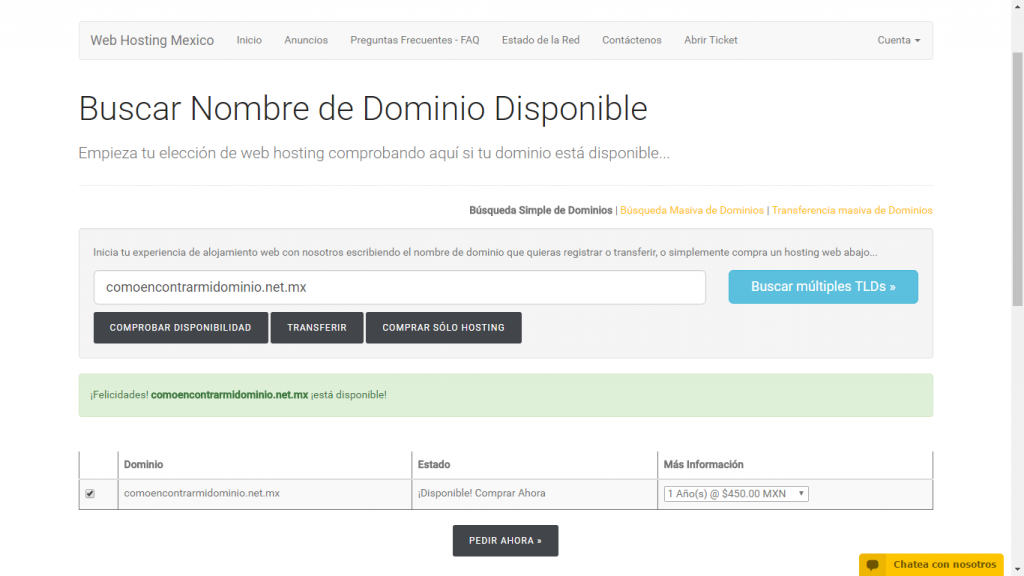Toggle the comoencontrarmidominio.net.mx domain checkbox
Viewport: 1024px width, 576px height.
click(x=90, y=494)
